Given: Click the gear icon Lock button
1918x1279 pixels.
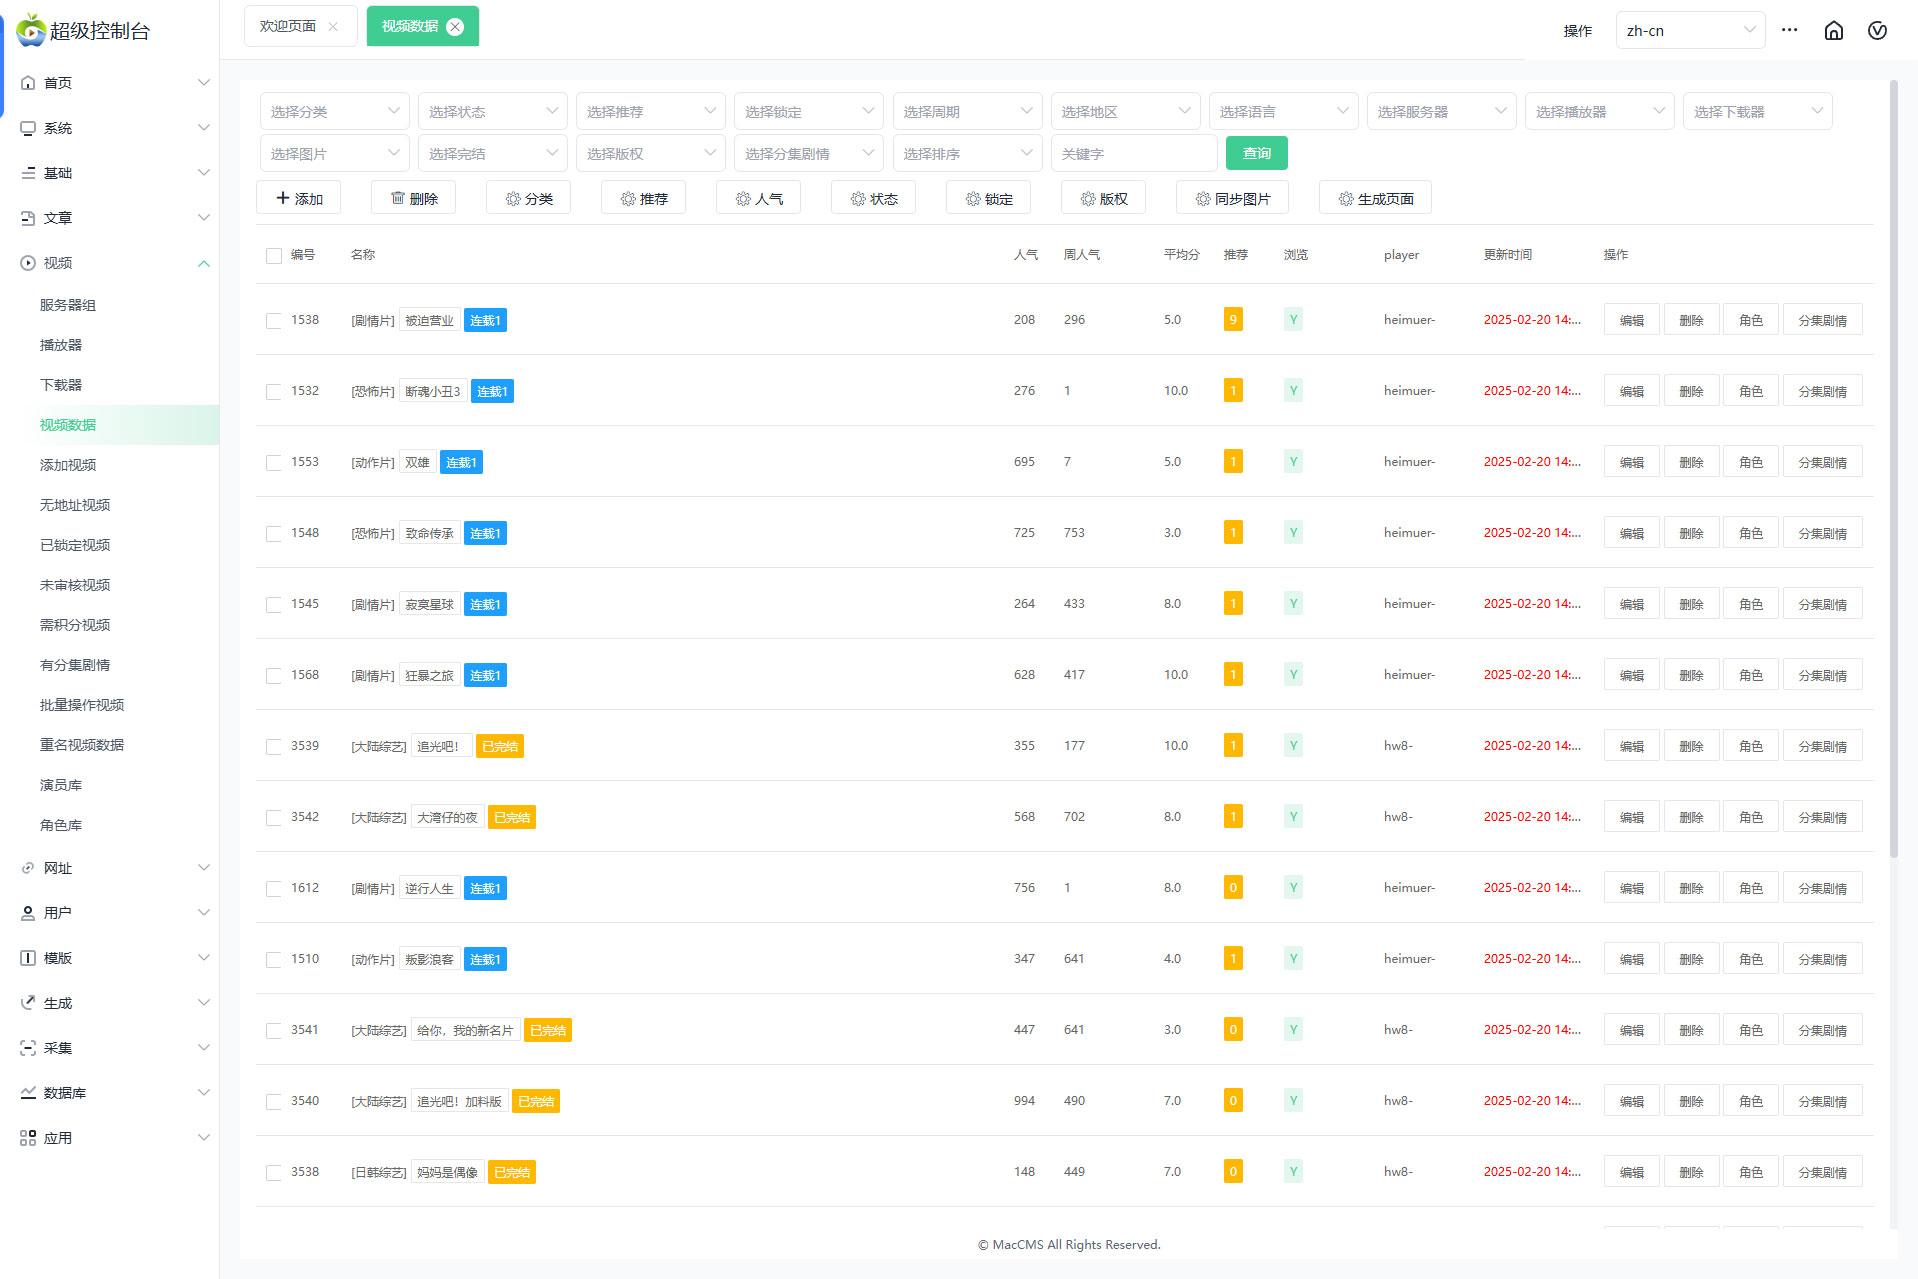Looking at the screenshot, I should point(988,198).
